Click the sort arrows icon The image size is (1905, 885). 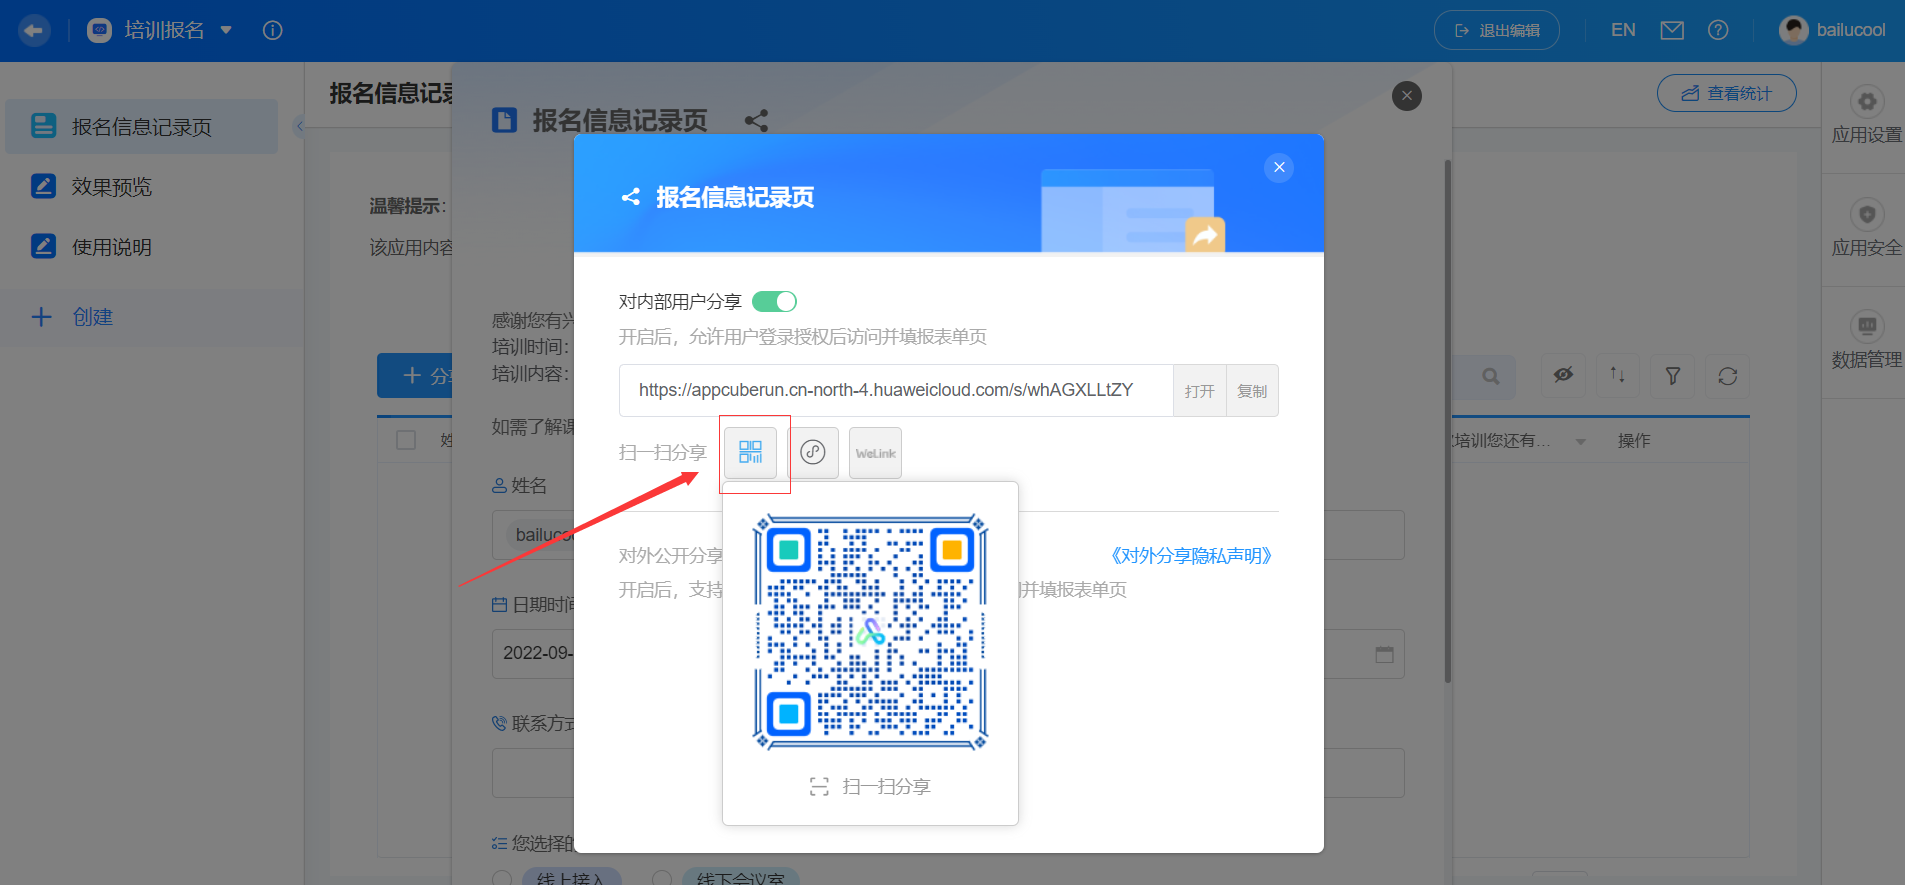[1617, 375]
